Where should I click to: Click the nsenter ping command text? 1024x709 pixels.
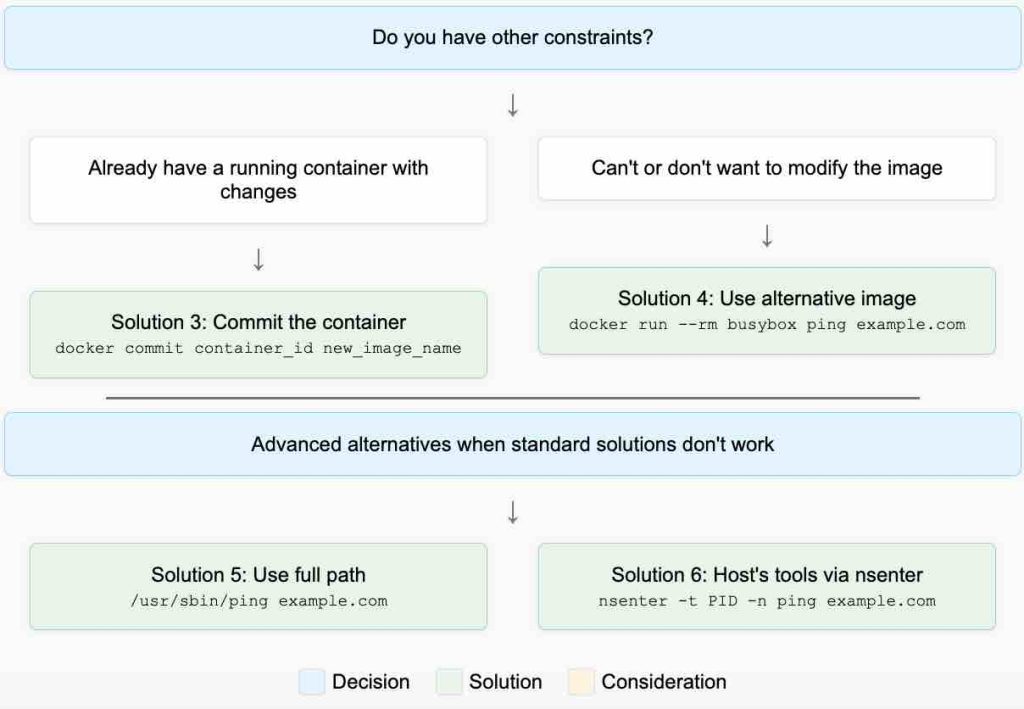click(767, 601)
